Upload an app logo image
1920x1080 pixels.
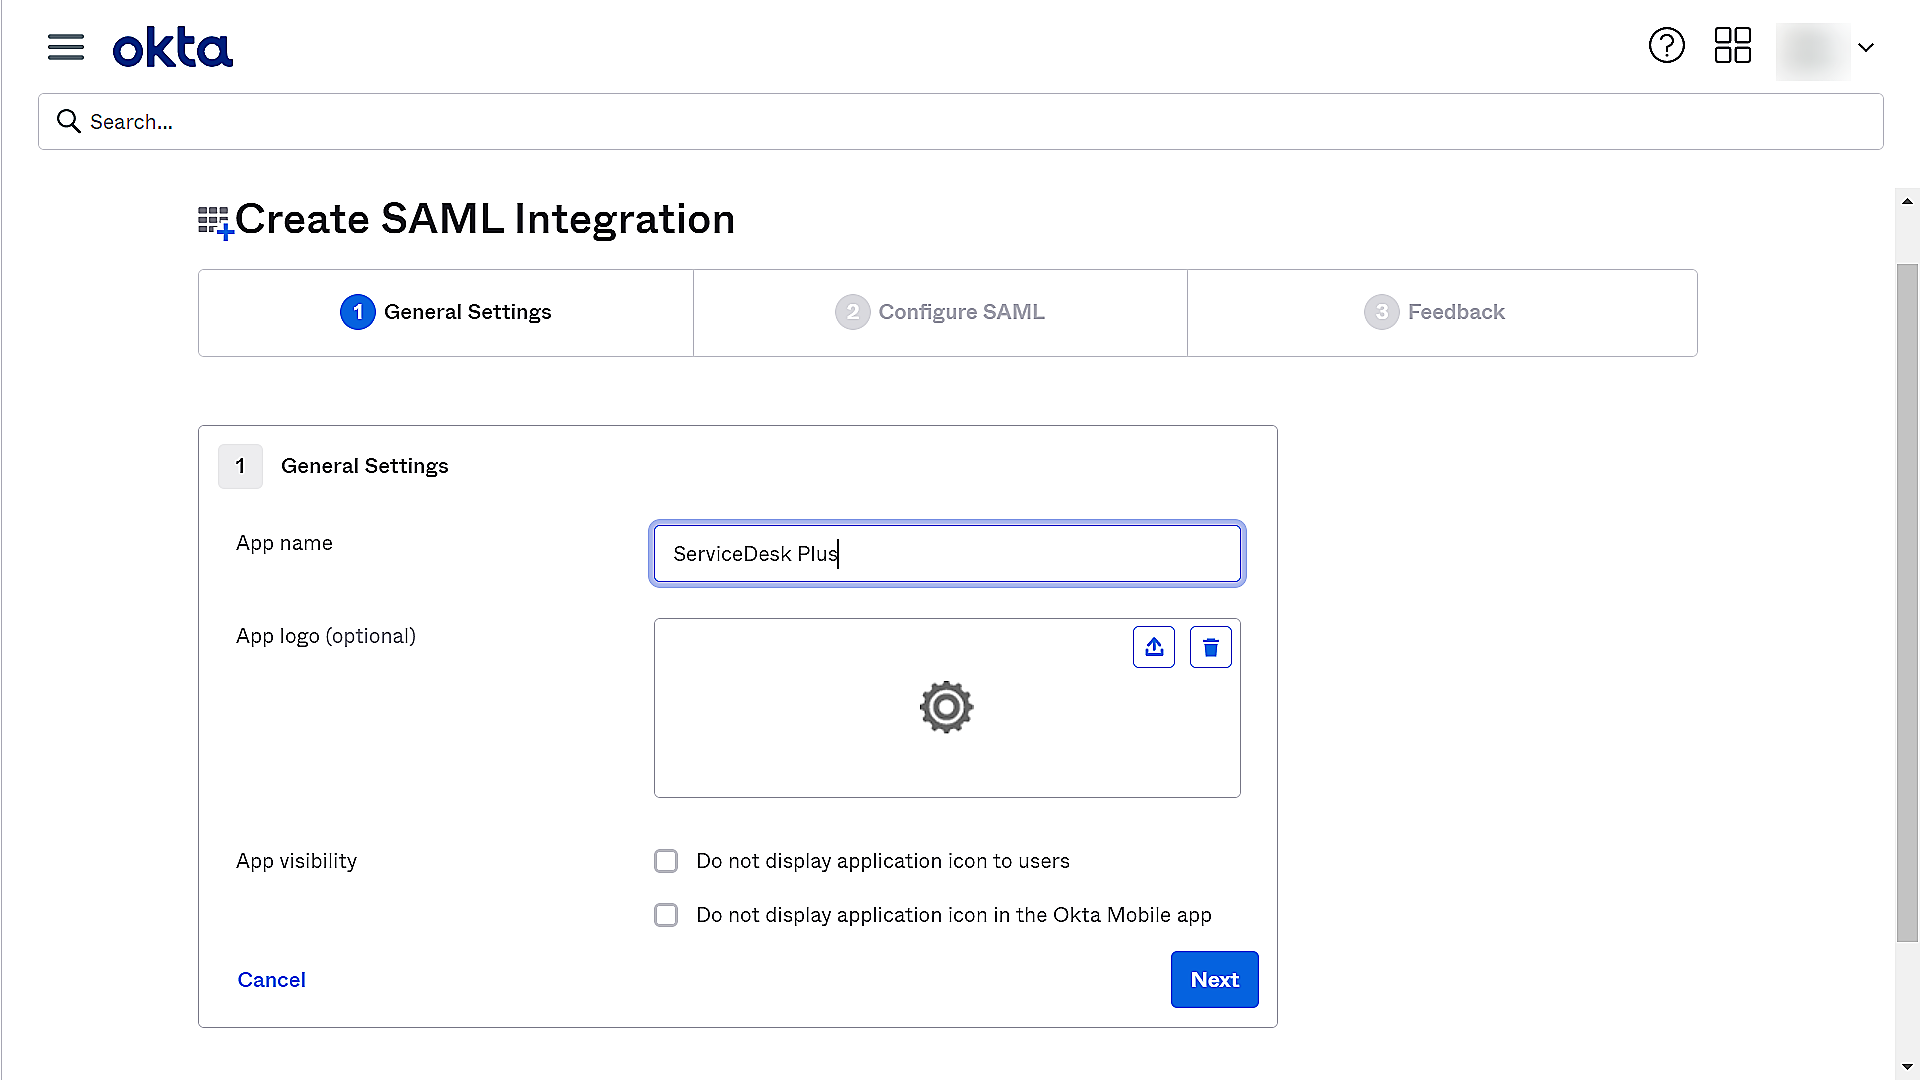tap(1154, 647)
